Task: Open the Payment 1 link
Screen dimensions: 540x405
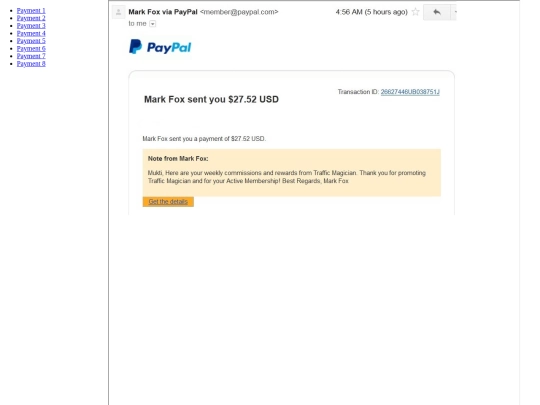Action: pos(31,11)
